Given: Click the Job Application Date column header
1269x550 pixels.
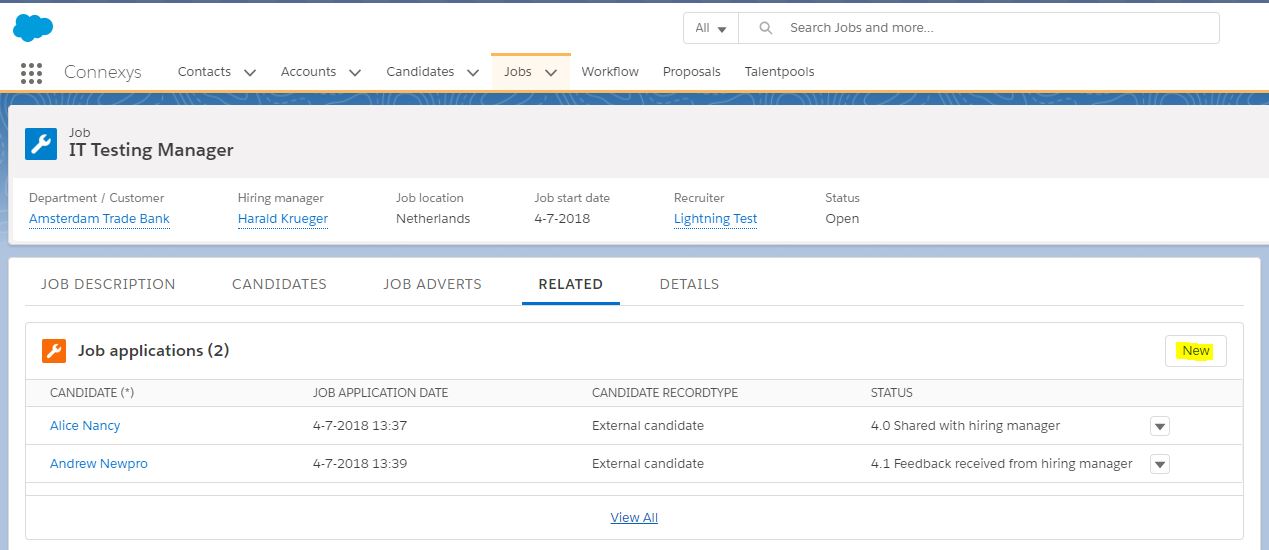Looking at the screenshot, I should (380, 393).
